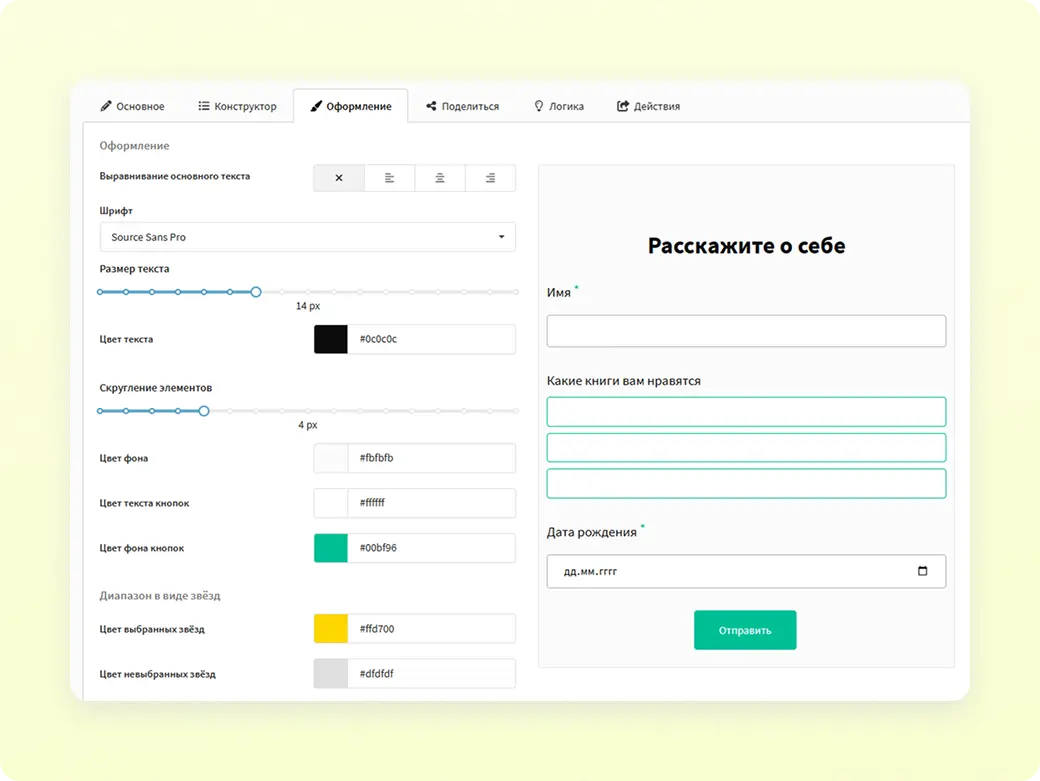Go to the Поделиться tab
Screen dimensions: 1040x781
[462, 106]
